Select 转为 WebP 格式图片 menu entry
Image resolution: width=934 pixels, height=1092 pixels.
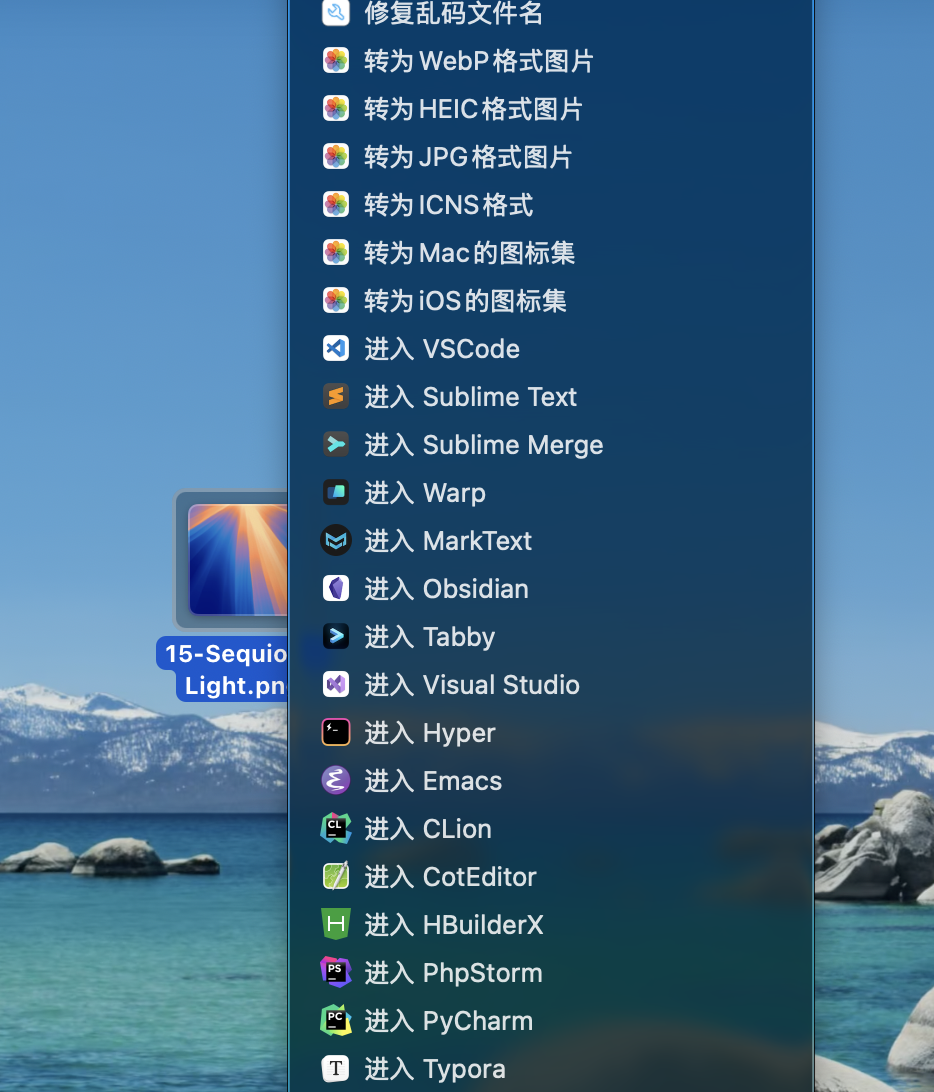point(478,61)
